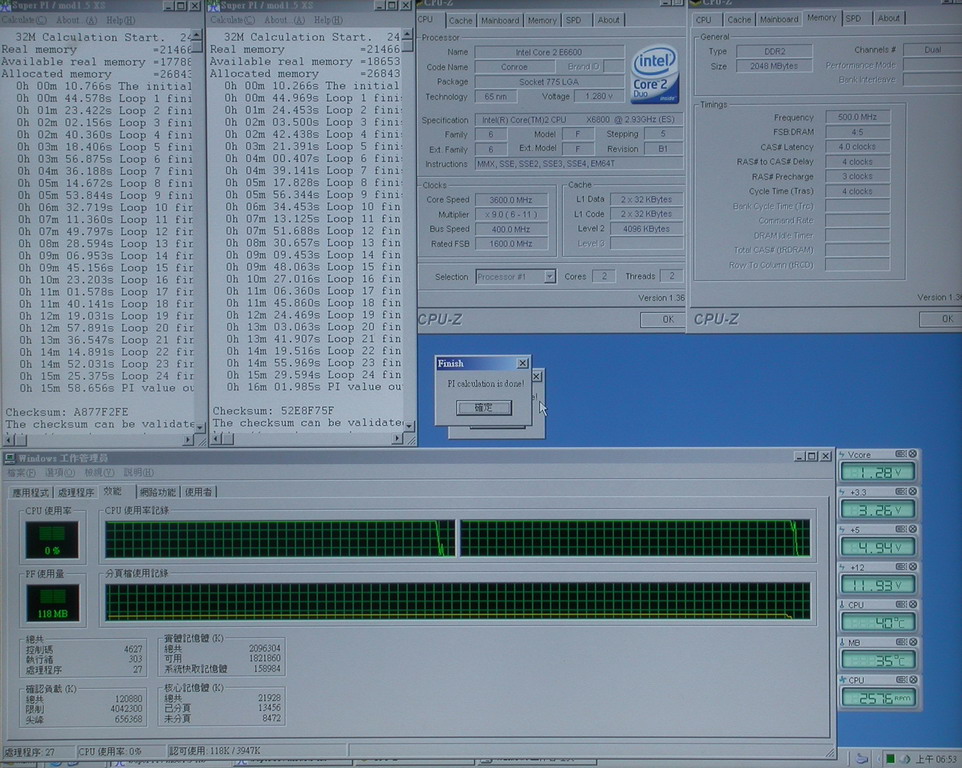Open About menu in right Super PI window
Screen dimensions: 962x768
coord(284,20)
